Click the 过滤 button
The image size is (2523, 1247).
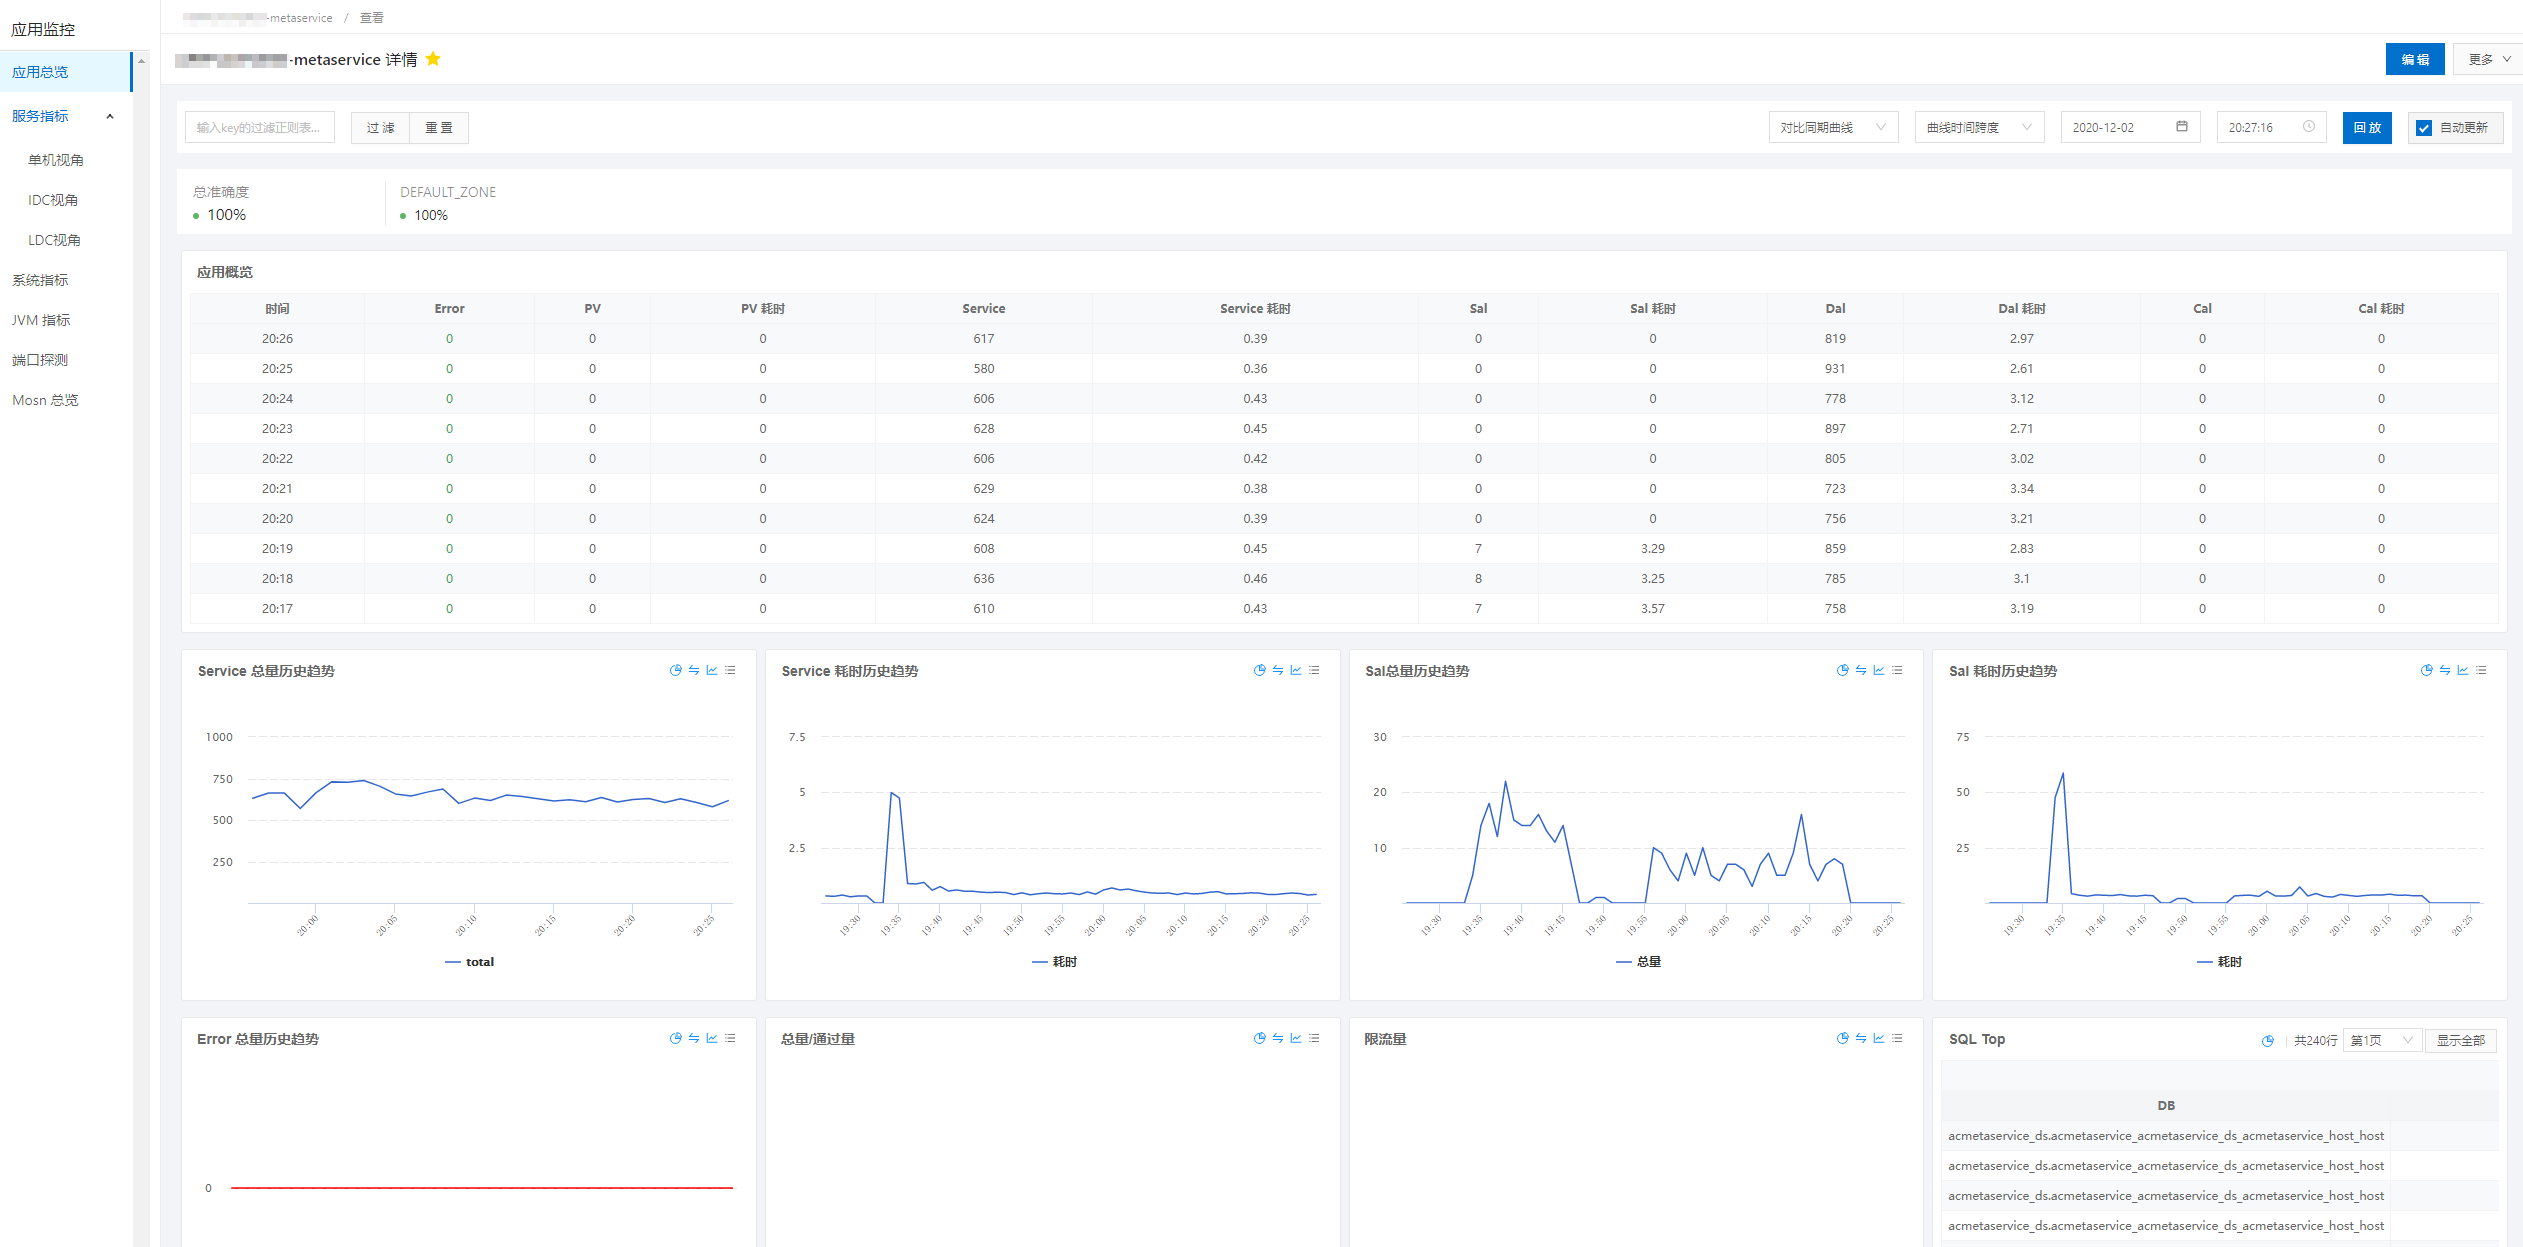point(380,127)
